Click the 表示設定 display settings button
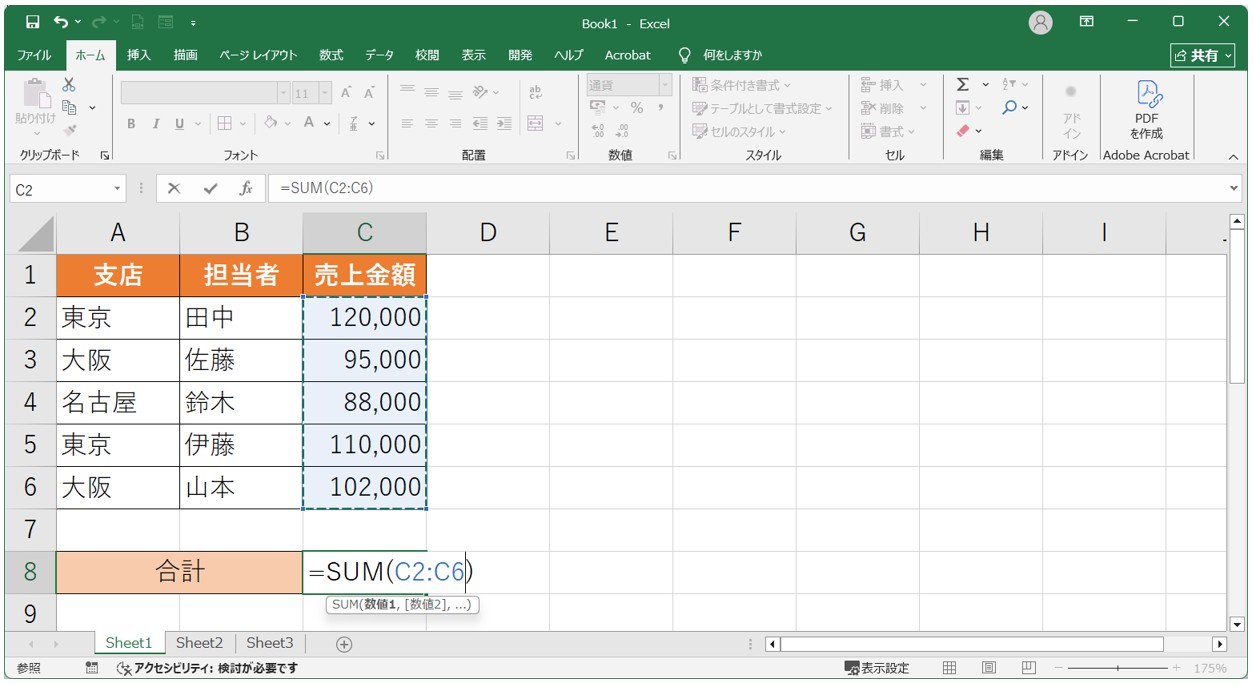The width and height of the screenshot is (1255, 685). click(877, 668)
